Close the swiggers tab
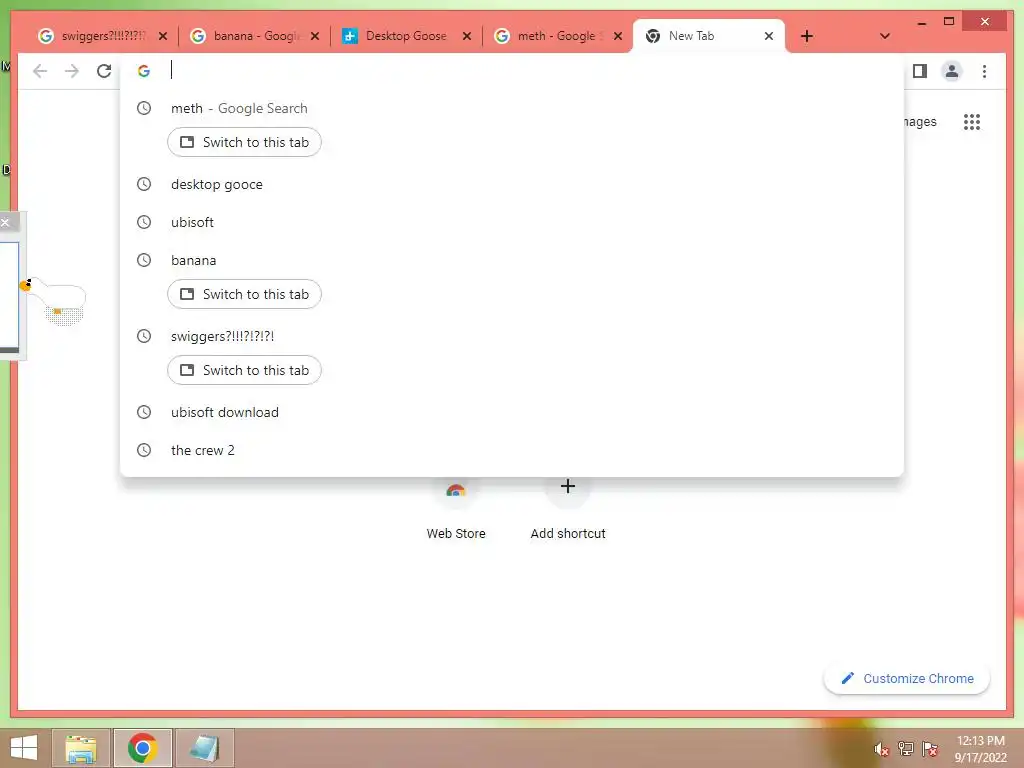Viewport: 1024px width, 768px height. 163,36
